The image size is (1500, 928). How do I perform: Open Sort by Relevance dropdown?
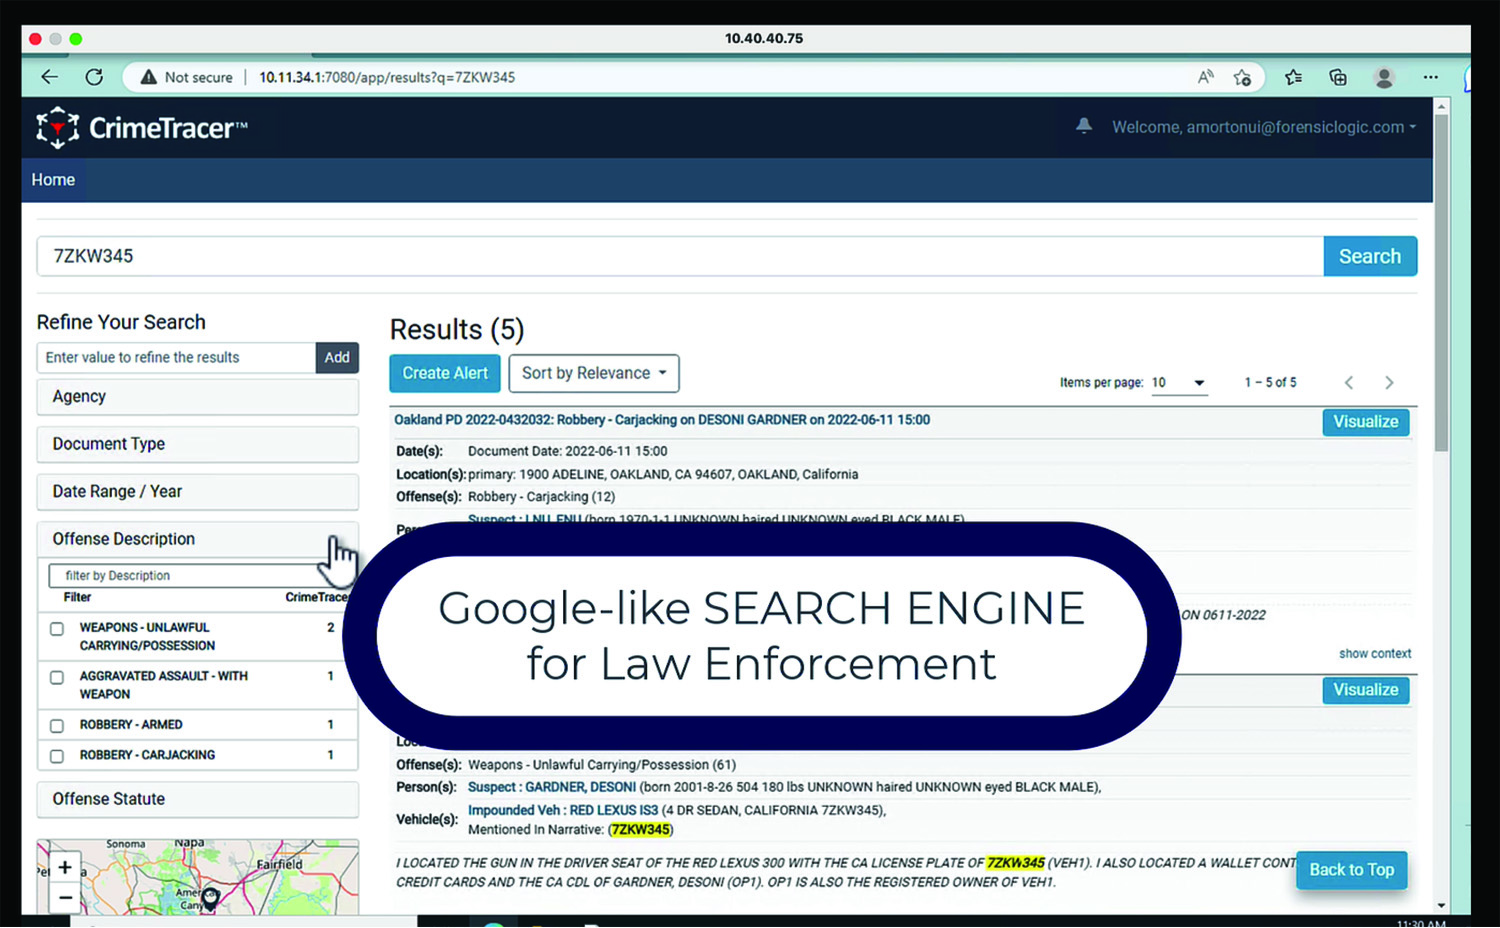tap(594, 373)
